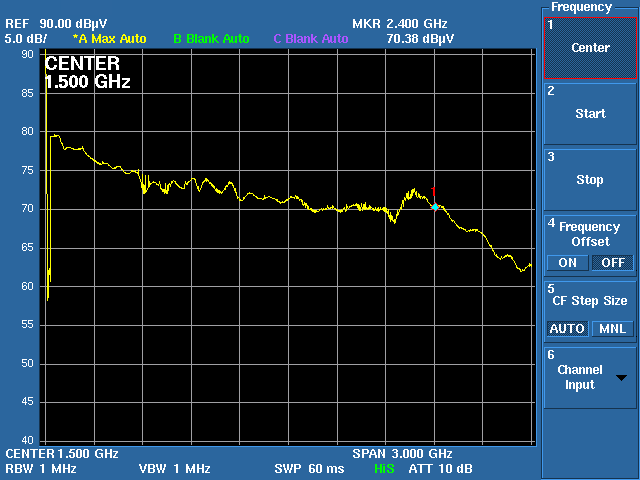Image resolution: width=640 pixels, height=480 pixels.
Task: Click the green HiS indicator
Action: (384, 469)
